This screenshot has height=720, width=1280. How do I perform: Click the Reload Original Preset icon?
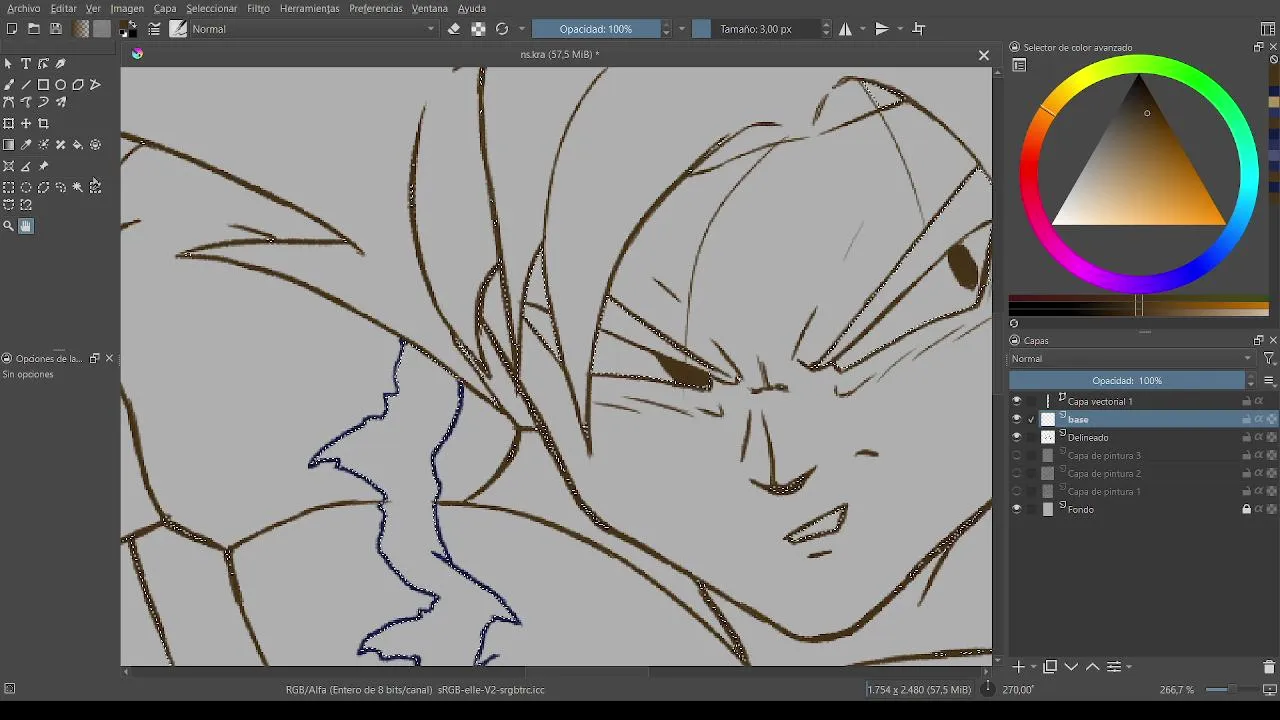502,29
